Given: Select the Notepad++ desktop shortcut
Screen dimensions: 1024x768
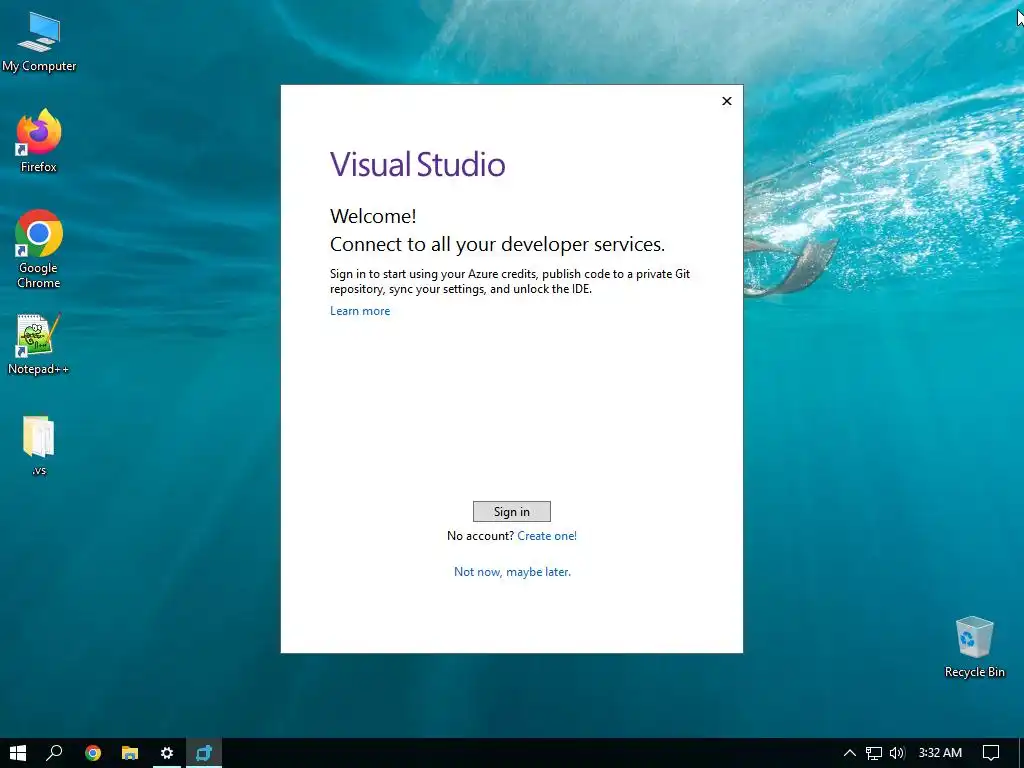Looking at the screenshot, I should (39, 344).
